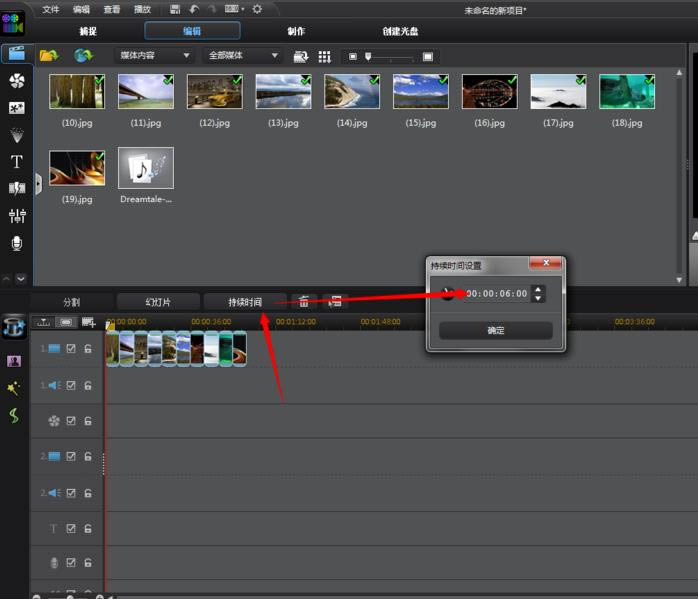The width and height of the screenshot is (698, 599).
Task: Open the Effects room fan icon
Action: point(17,81)
